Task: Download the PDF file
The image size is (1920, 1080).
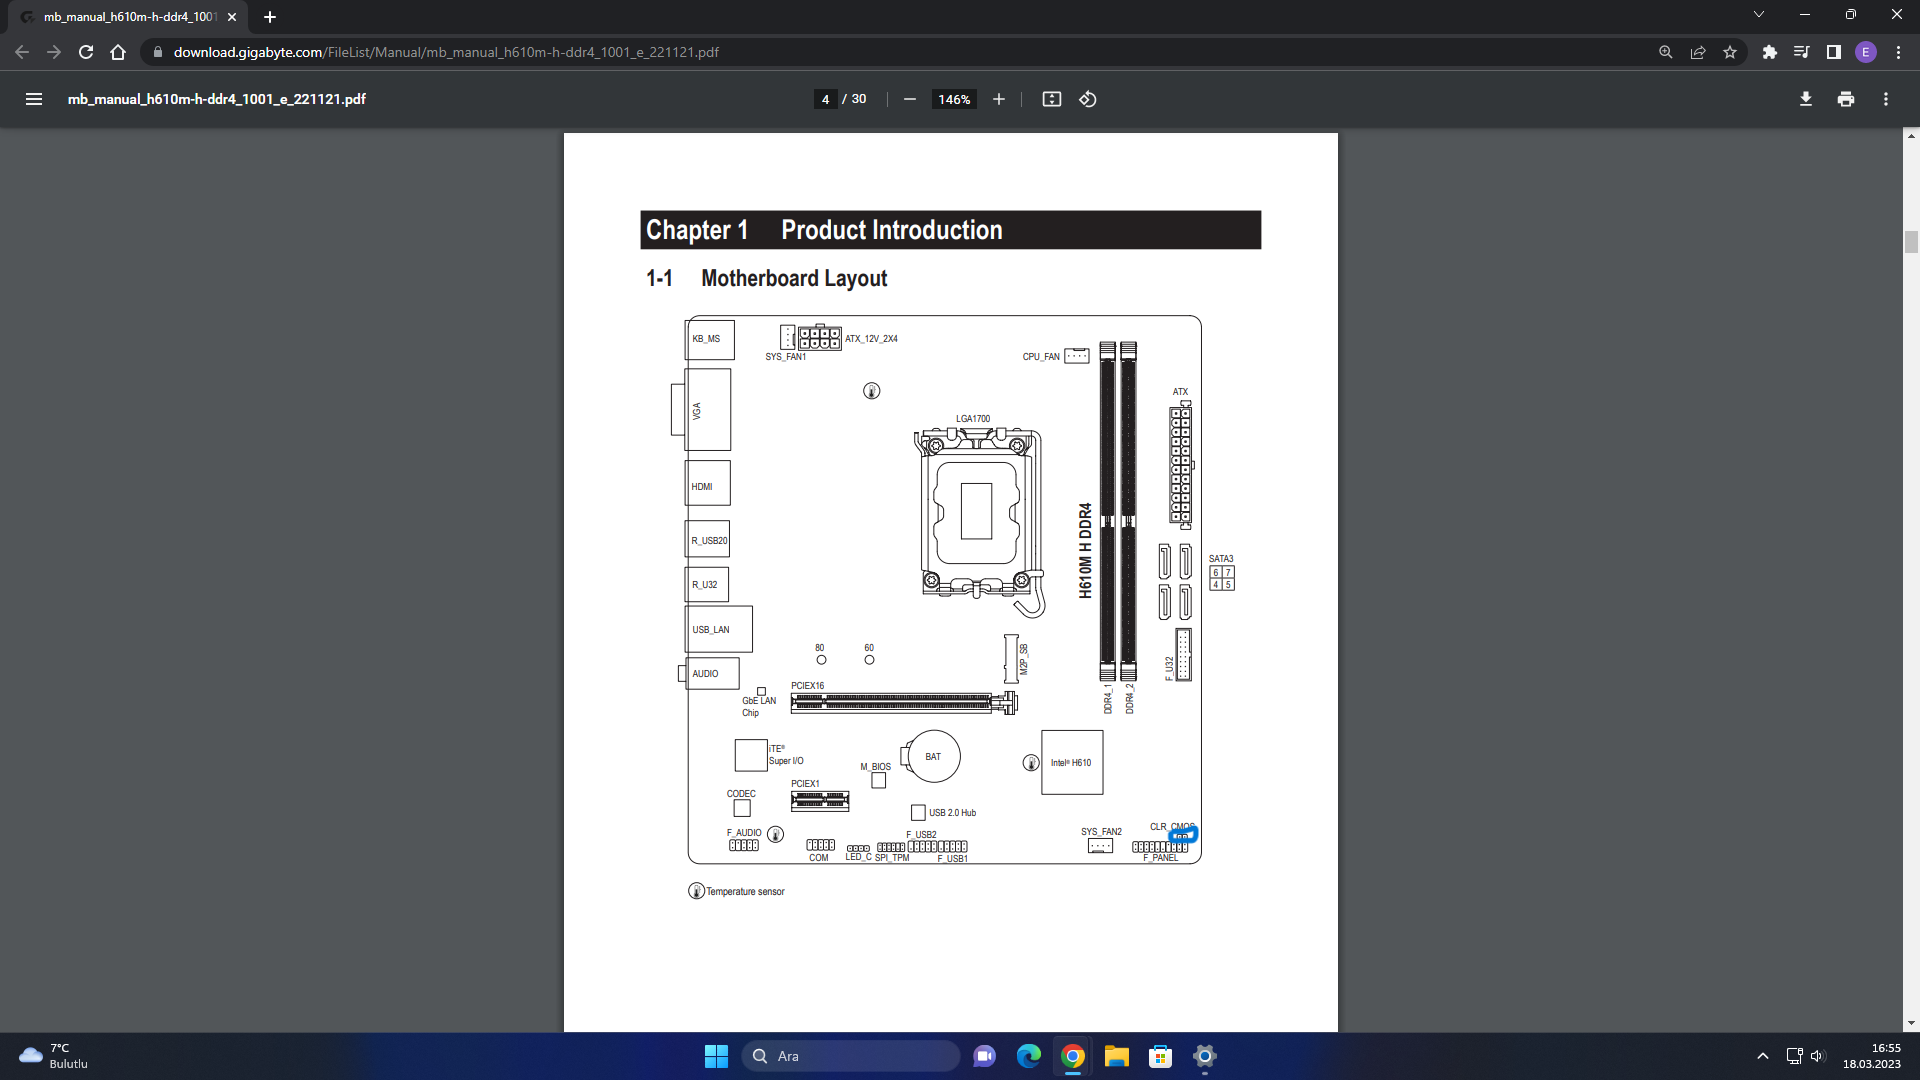Action: pos(1805,99)
